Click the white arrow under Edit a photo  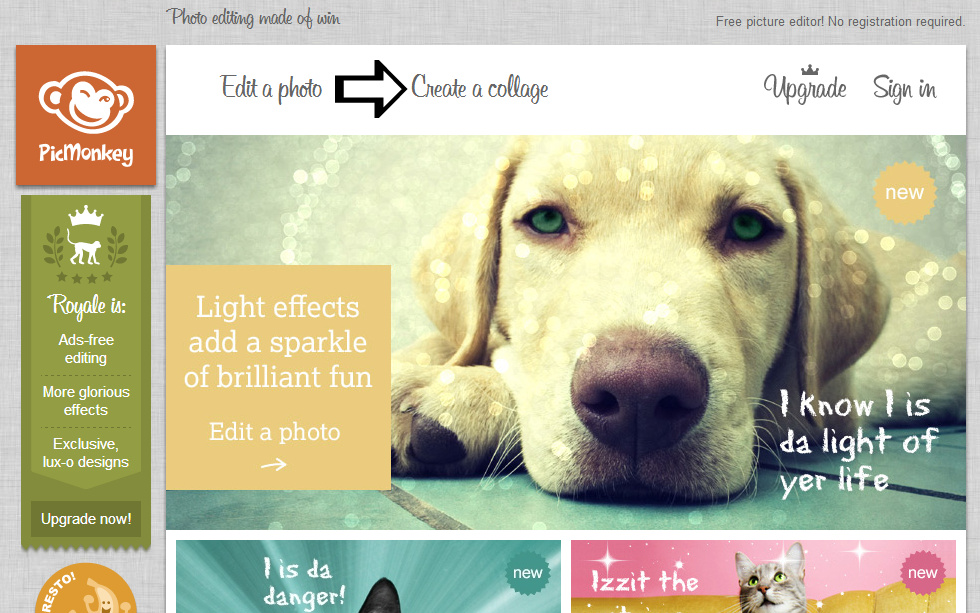[274, 464]
